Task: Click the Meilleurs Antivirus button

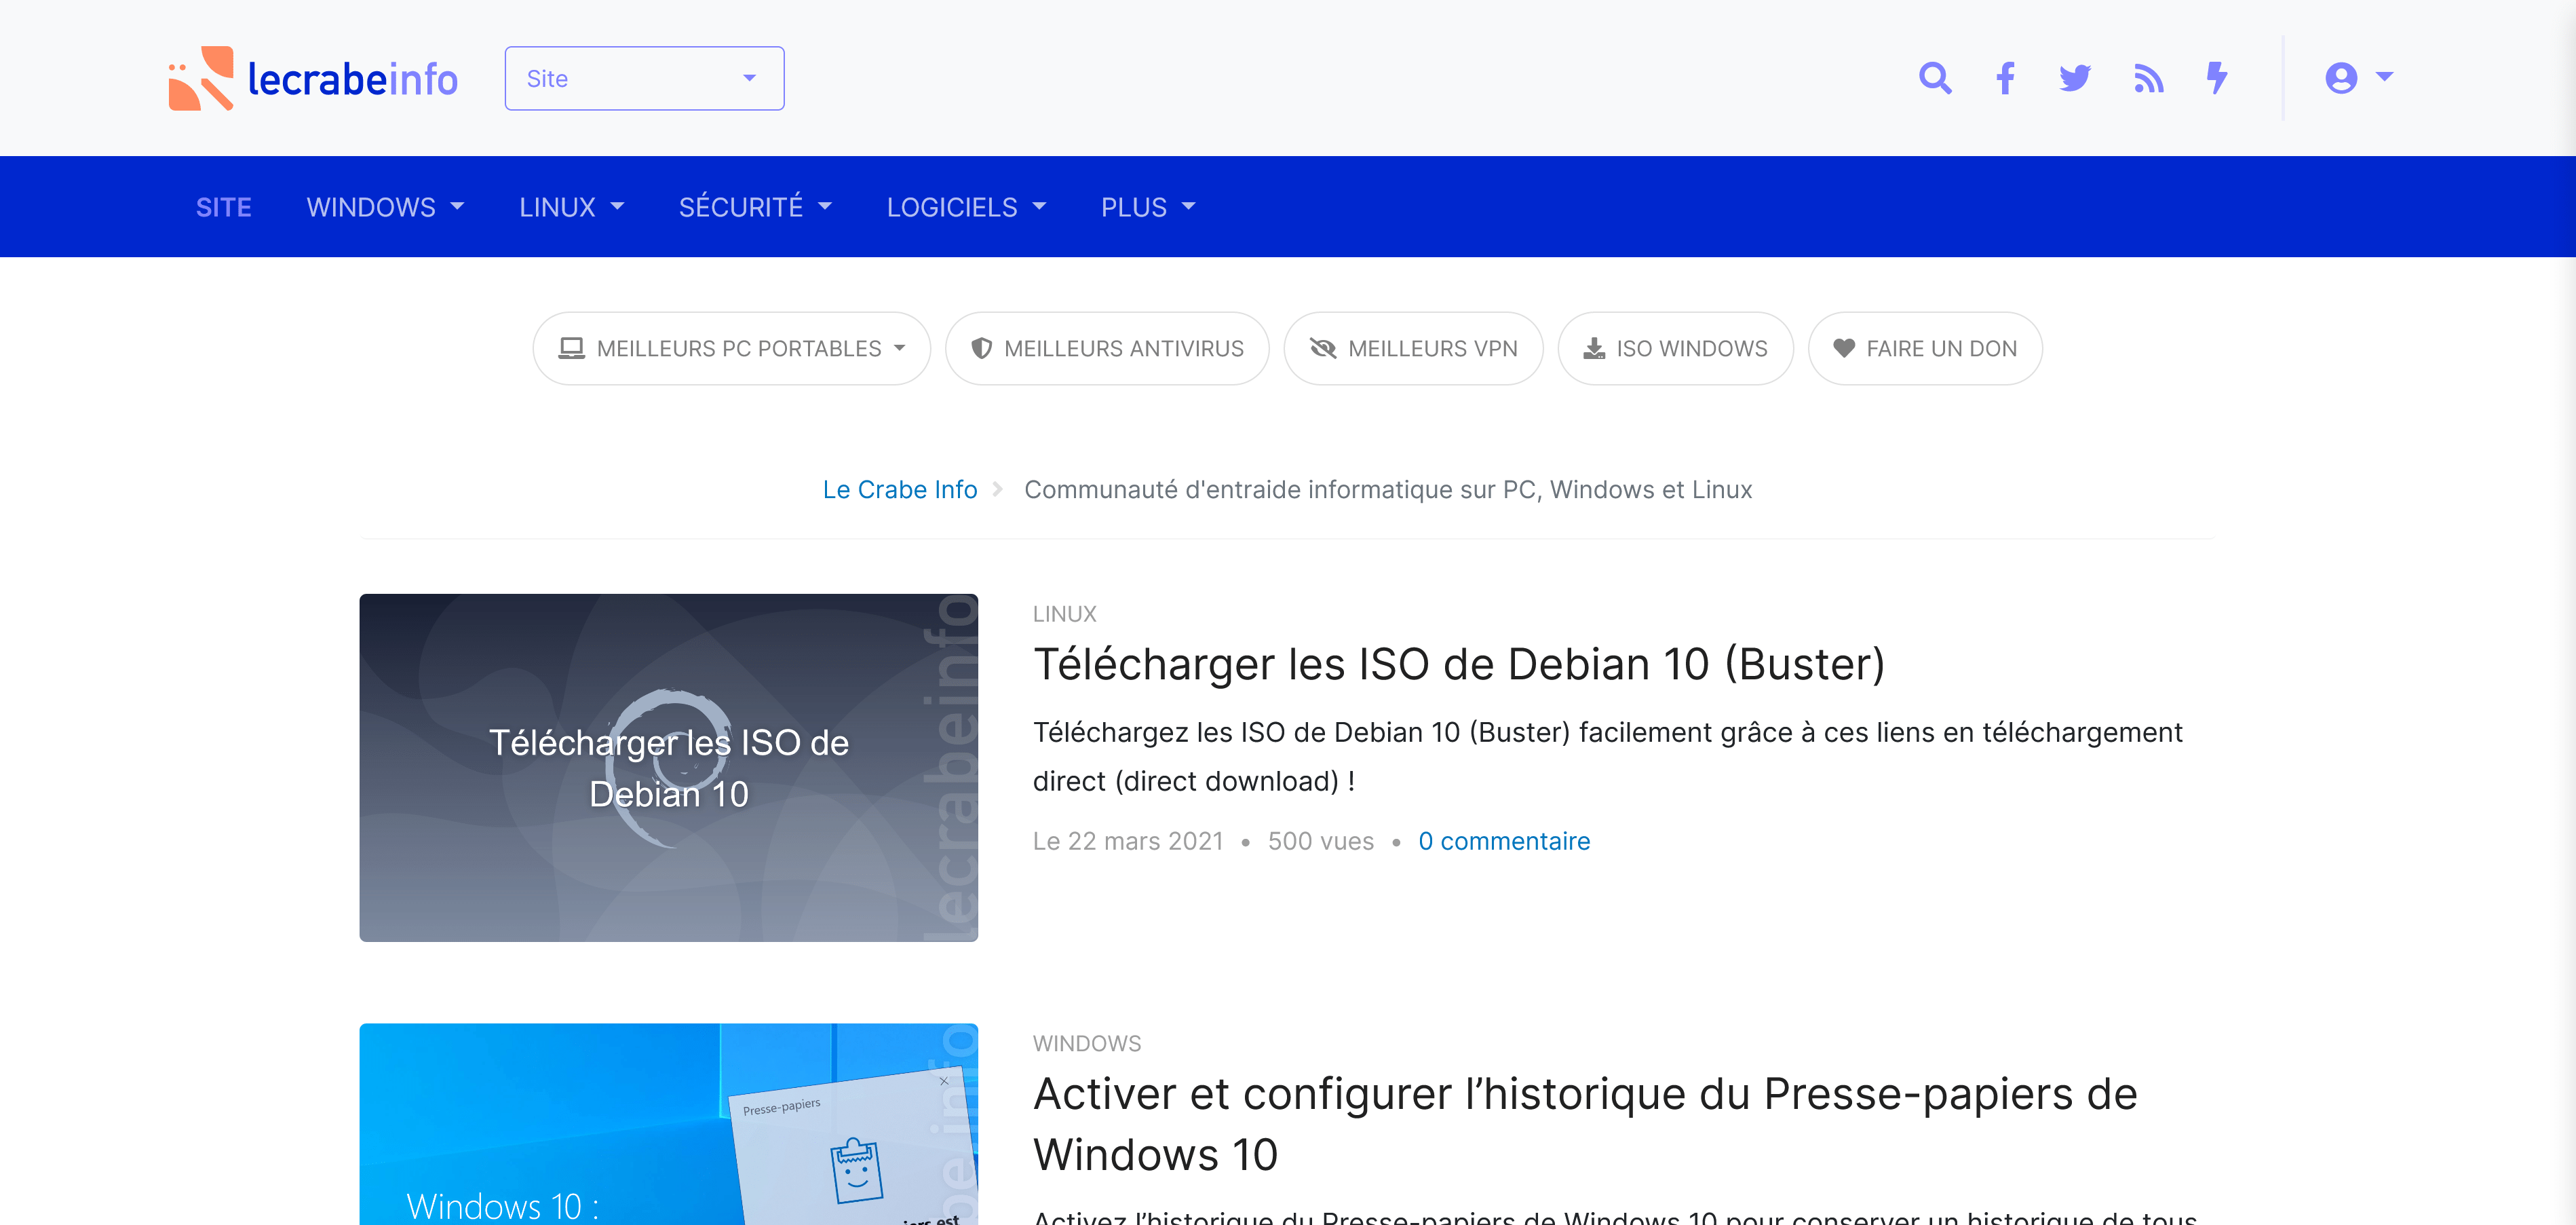Action: click(x=1107, y=349)
